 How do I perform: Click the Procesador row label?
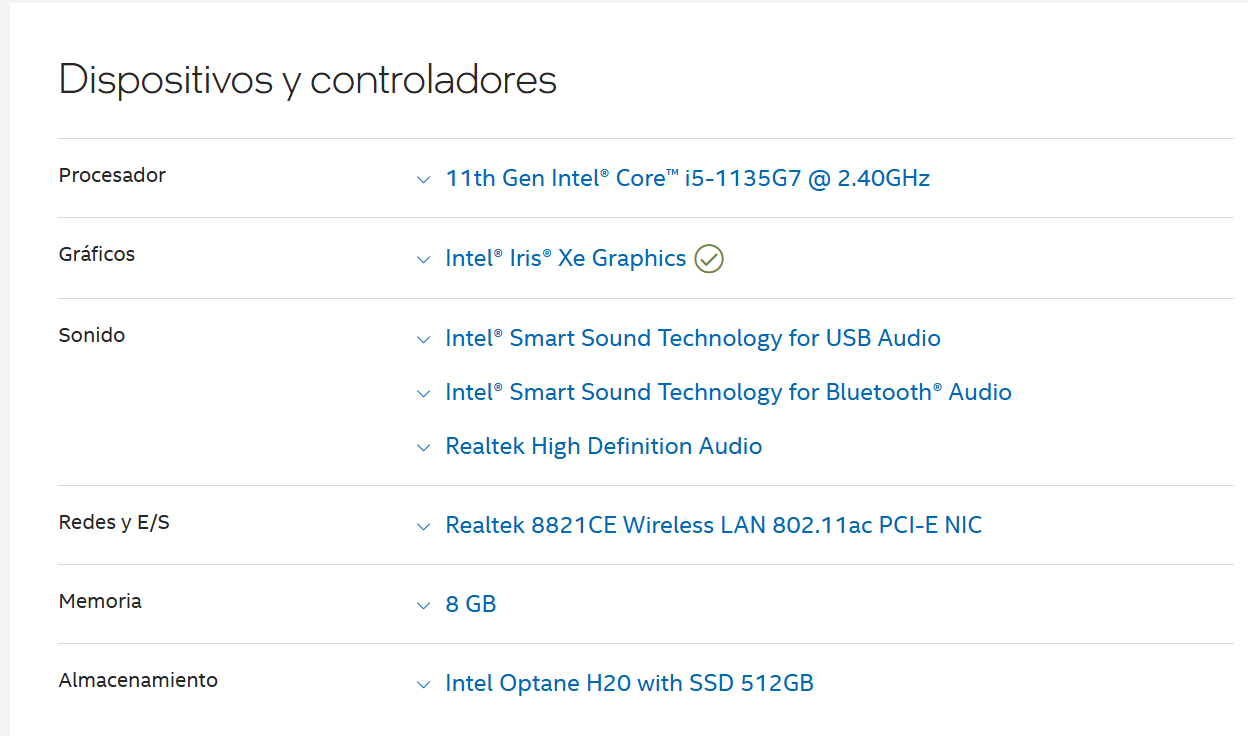click(x=112, y=175)
